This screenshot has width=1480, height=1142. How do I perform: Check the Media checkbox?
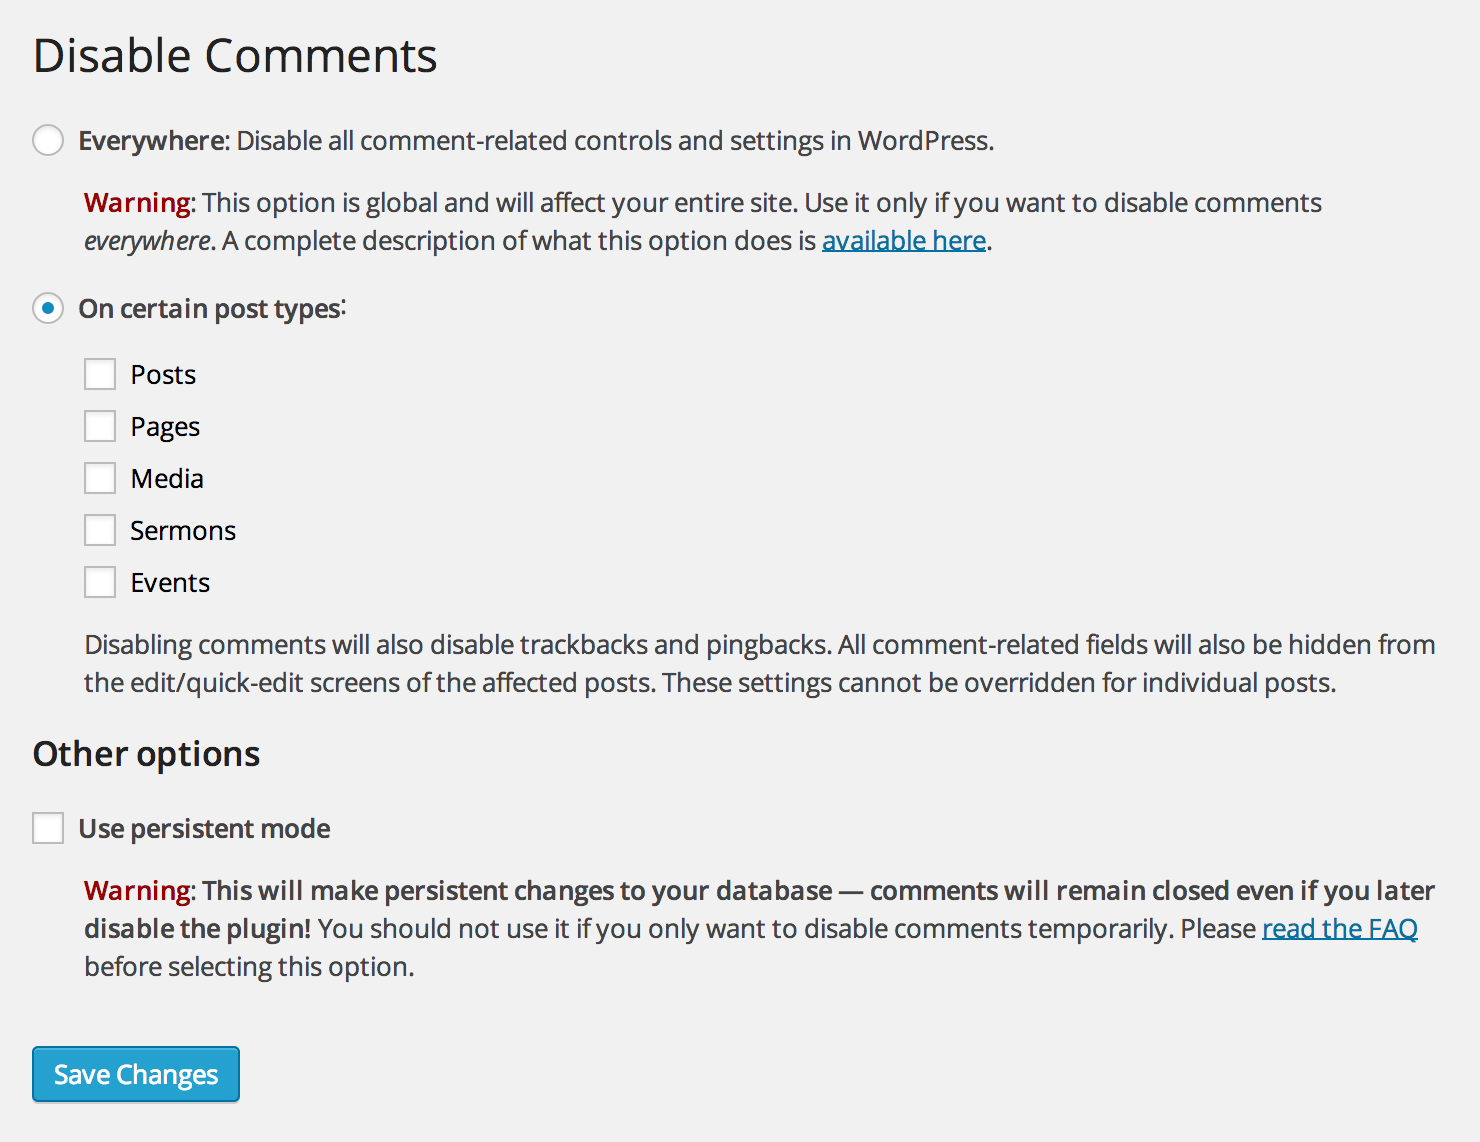[x=100, y=478]
